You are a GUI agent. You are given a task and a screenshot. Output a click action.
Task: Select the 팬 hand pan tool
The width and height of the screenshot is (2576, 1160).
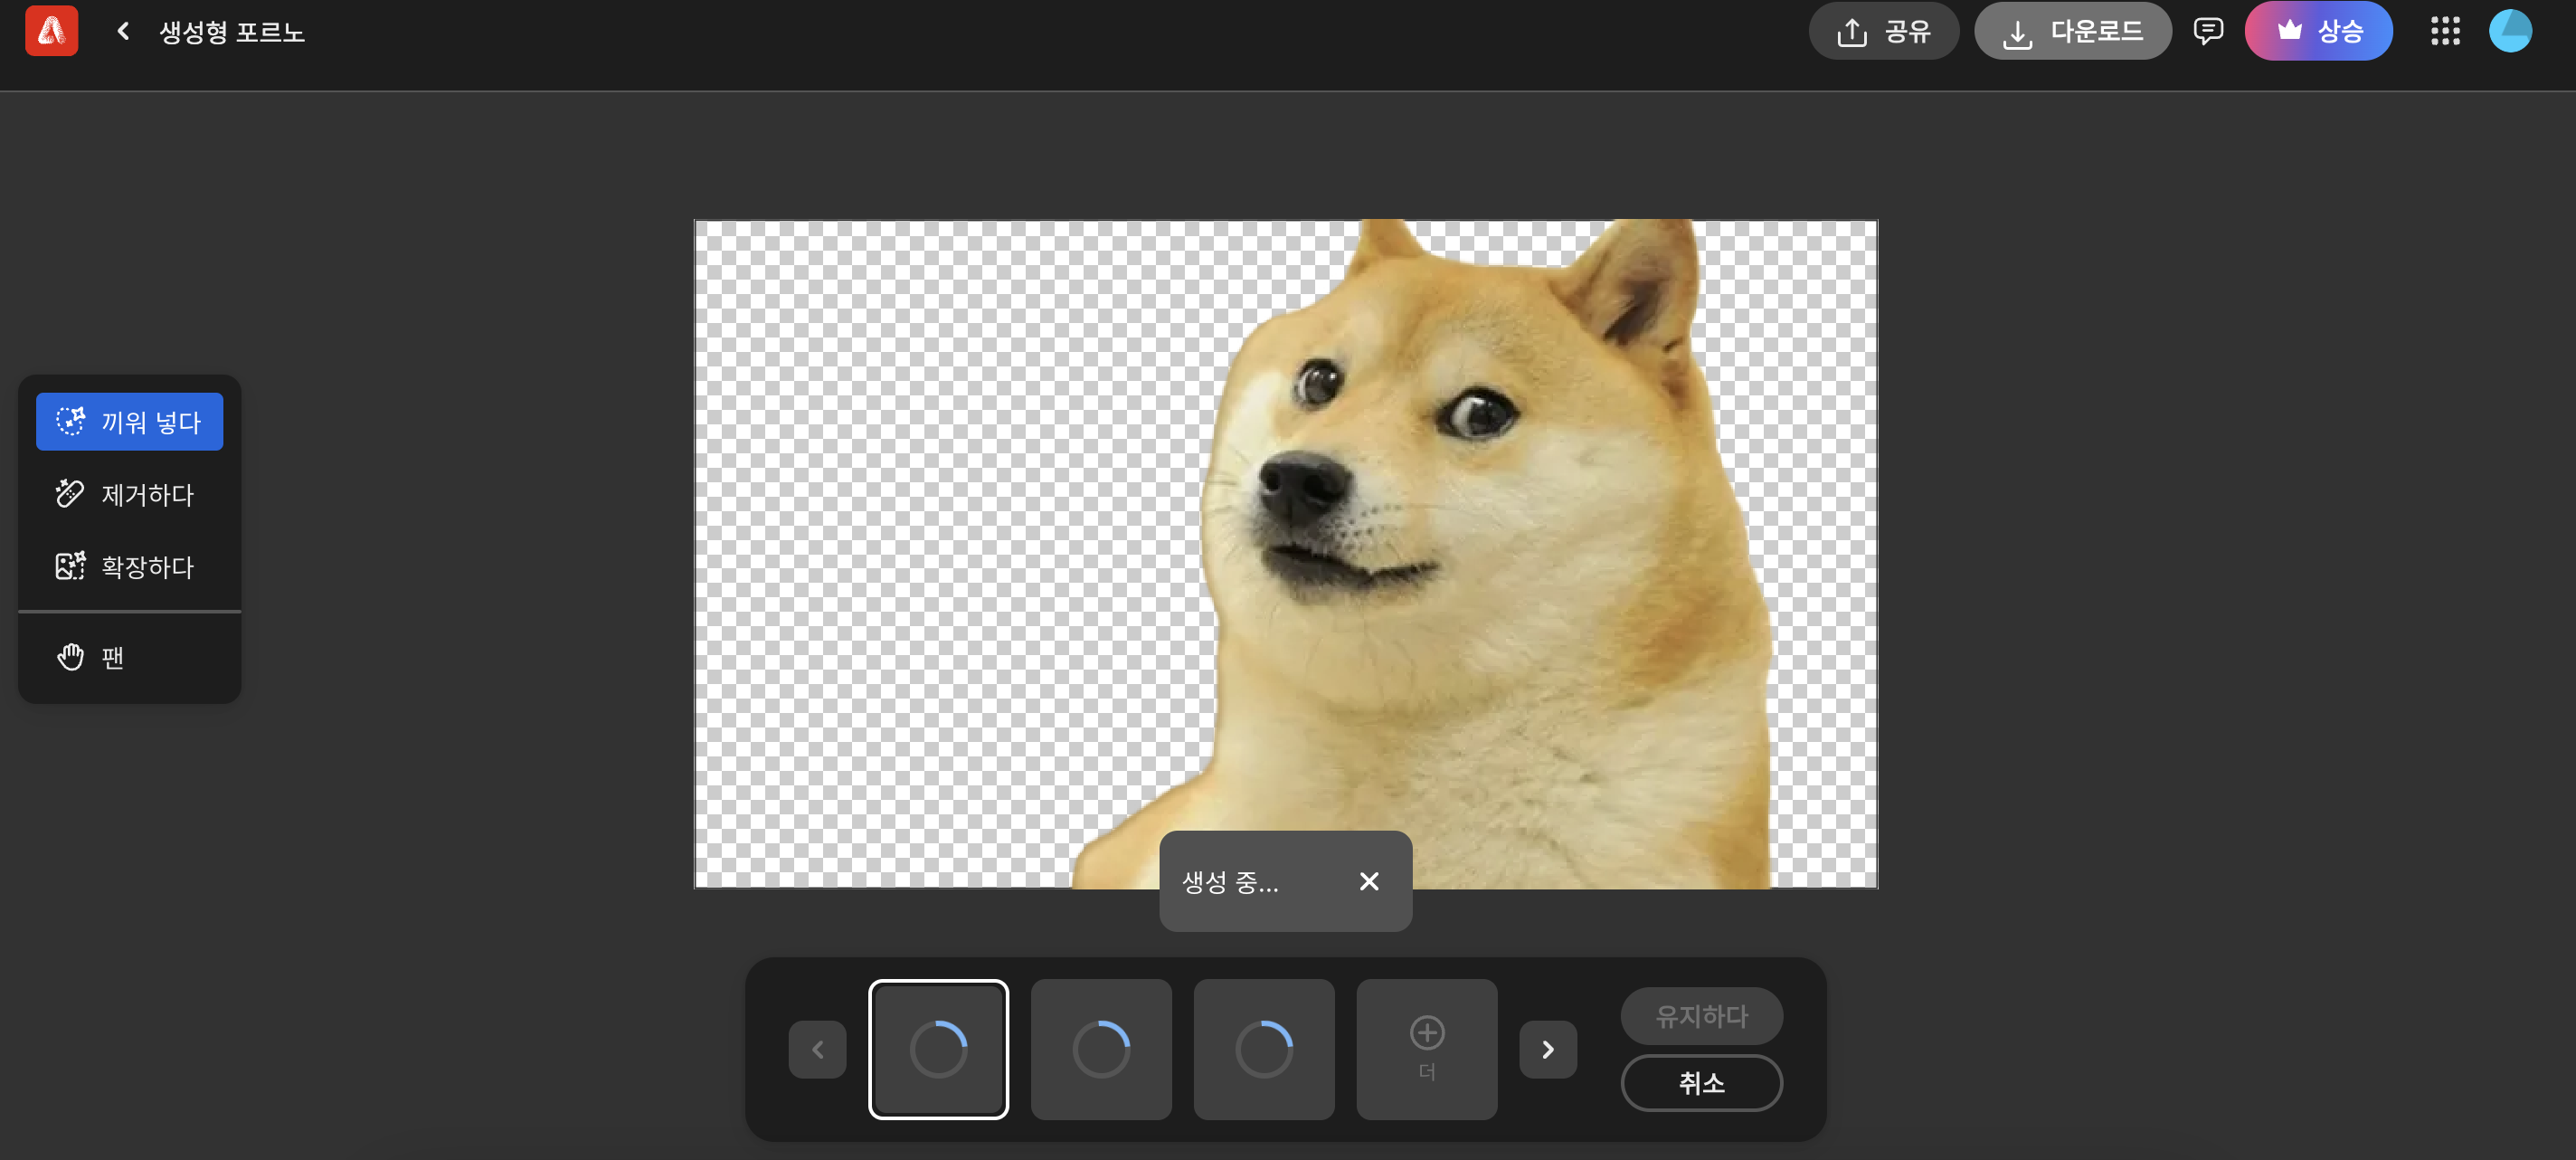(x=129, y=657)
